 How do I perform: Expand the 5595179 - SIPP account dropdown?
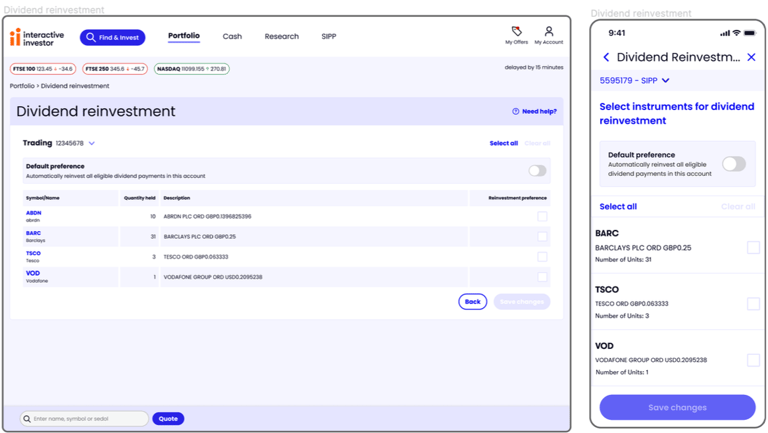pyautogui.click(x=666, y=80)
